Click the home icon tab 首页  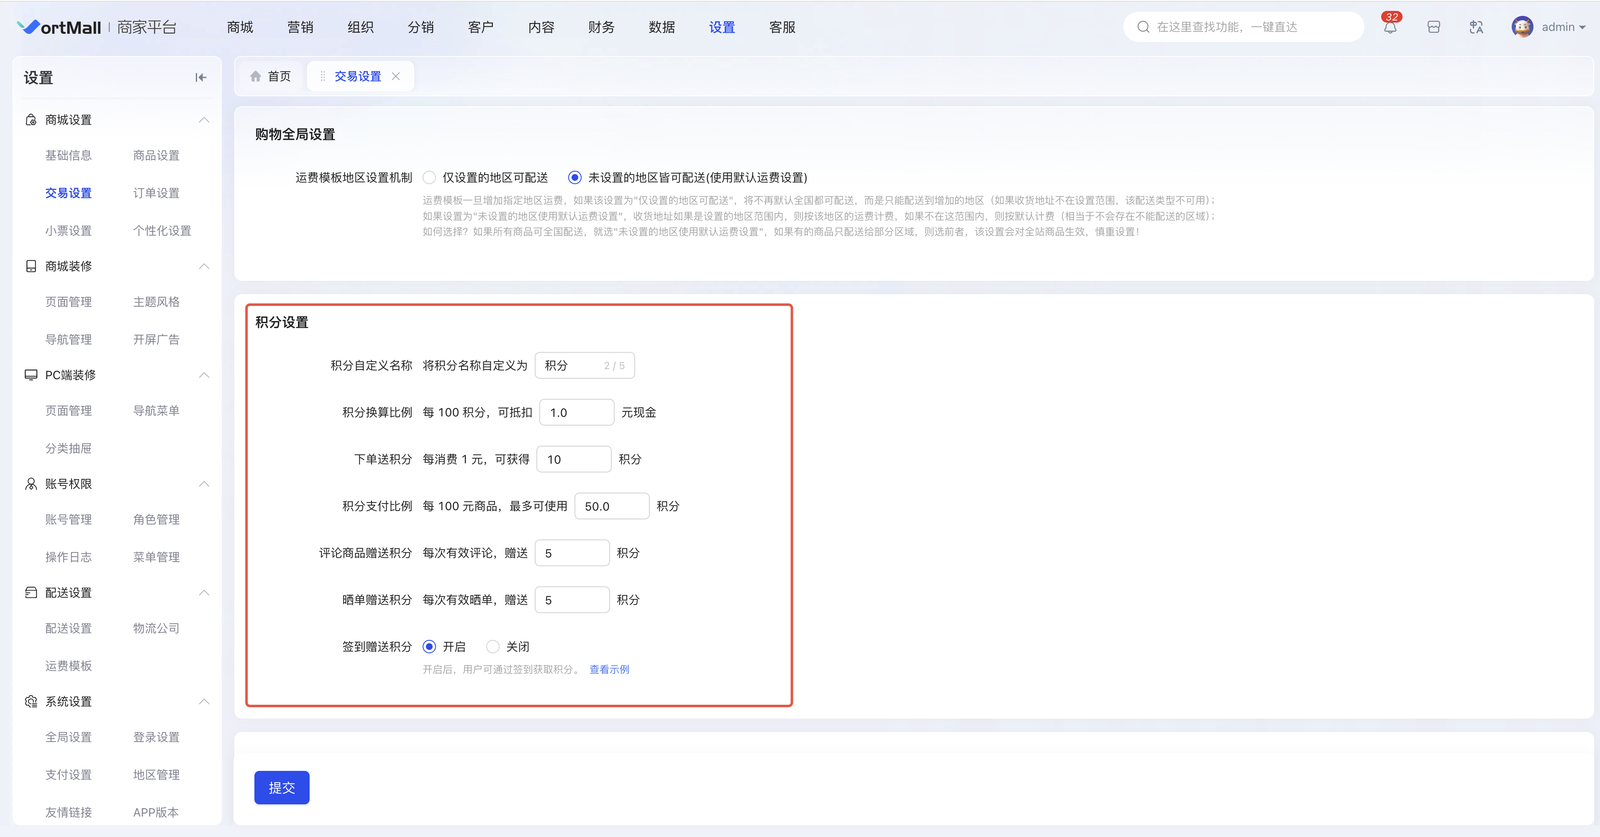270,76
